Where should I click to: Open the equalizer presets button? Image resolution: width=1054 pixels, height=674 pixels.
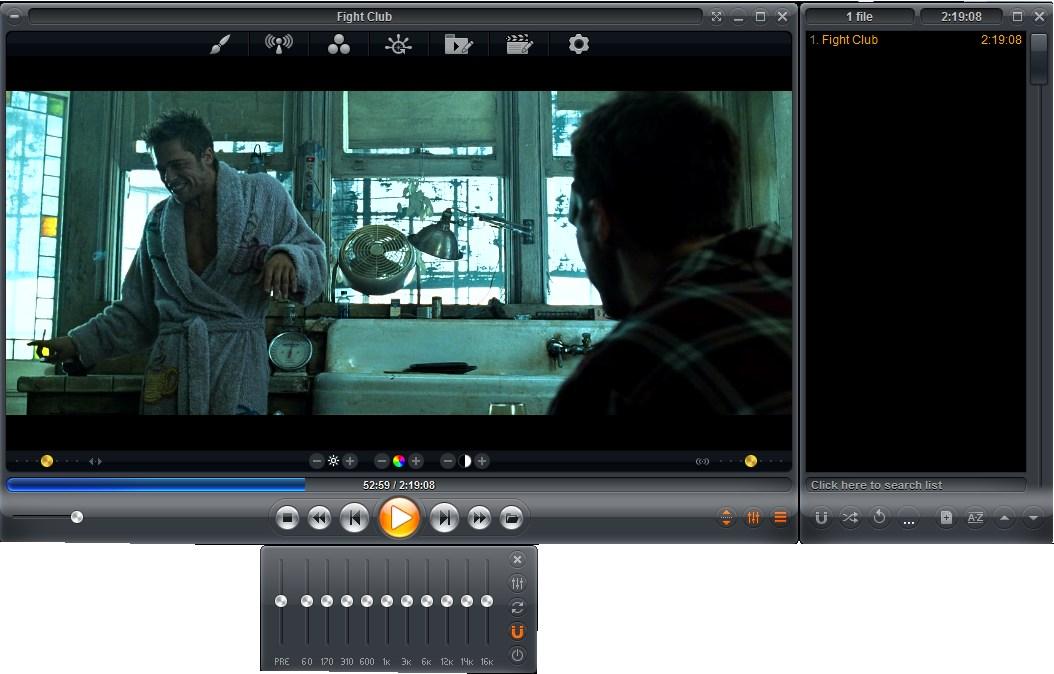pyautogui.click(x=517, y=584)
